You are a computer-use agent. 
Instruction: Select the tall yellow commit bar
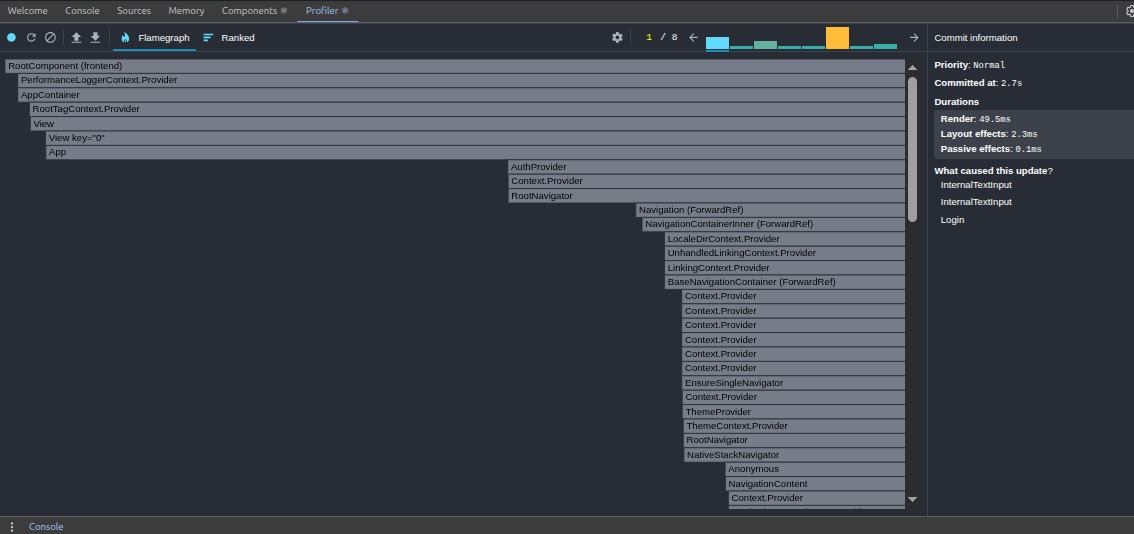pos(837,38)
